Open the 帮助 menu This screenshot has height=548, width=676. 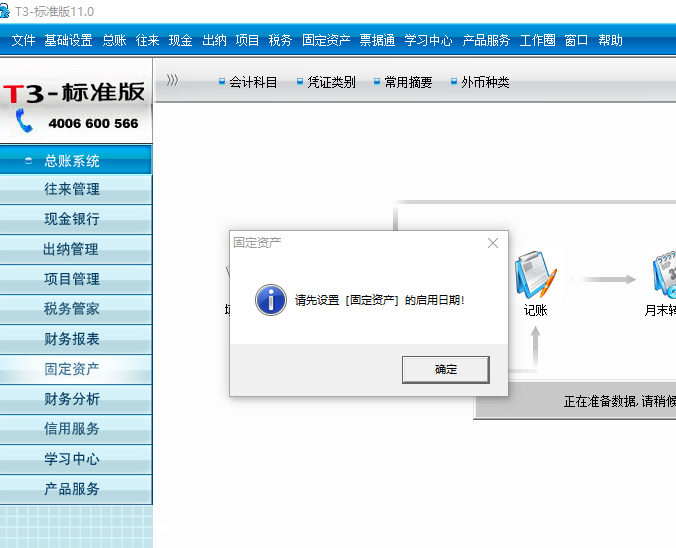[x=610, y=40]
